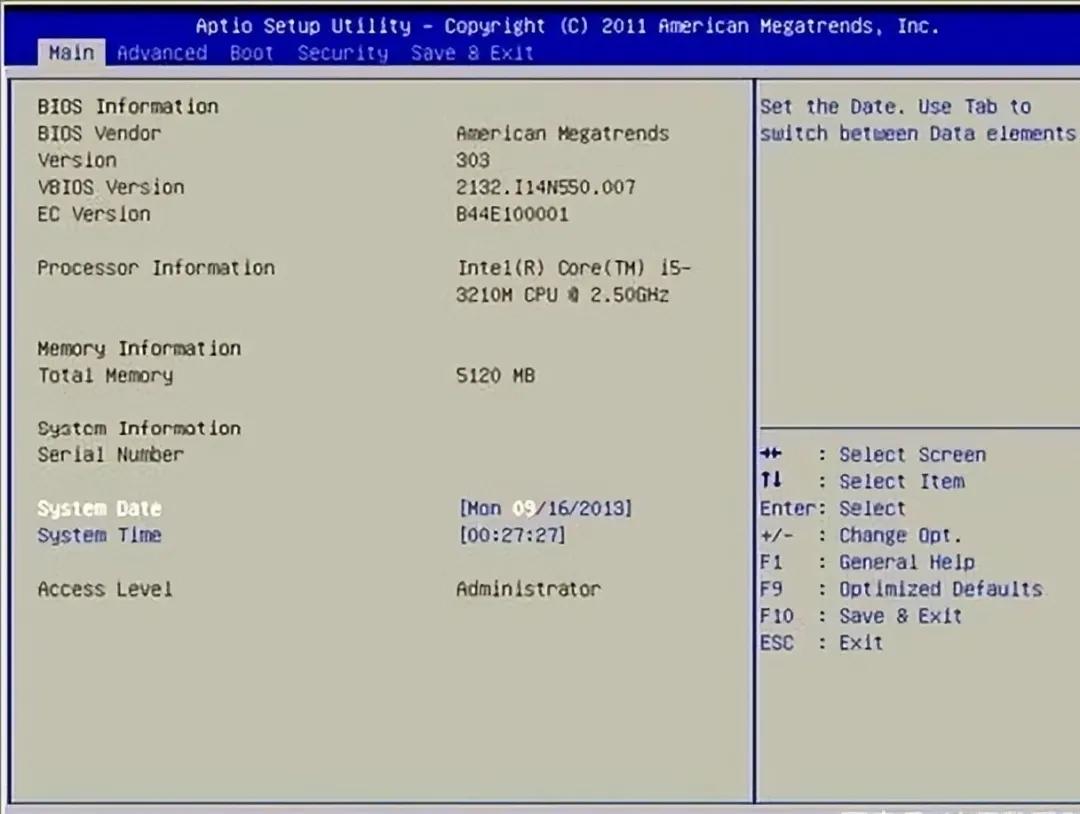
Task: Click the BIOS Information heading
Action: [128, 106]
